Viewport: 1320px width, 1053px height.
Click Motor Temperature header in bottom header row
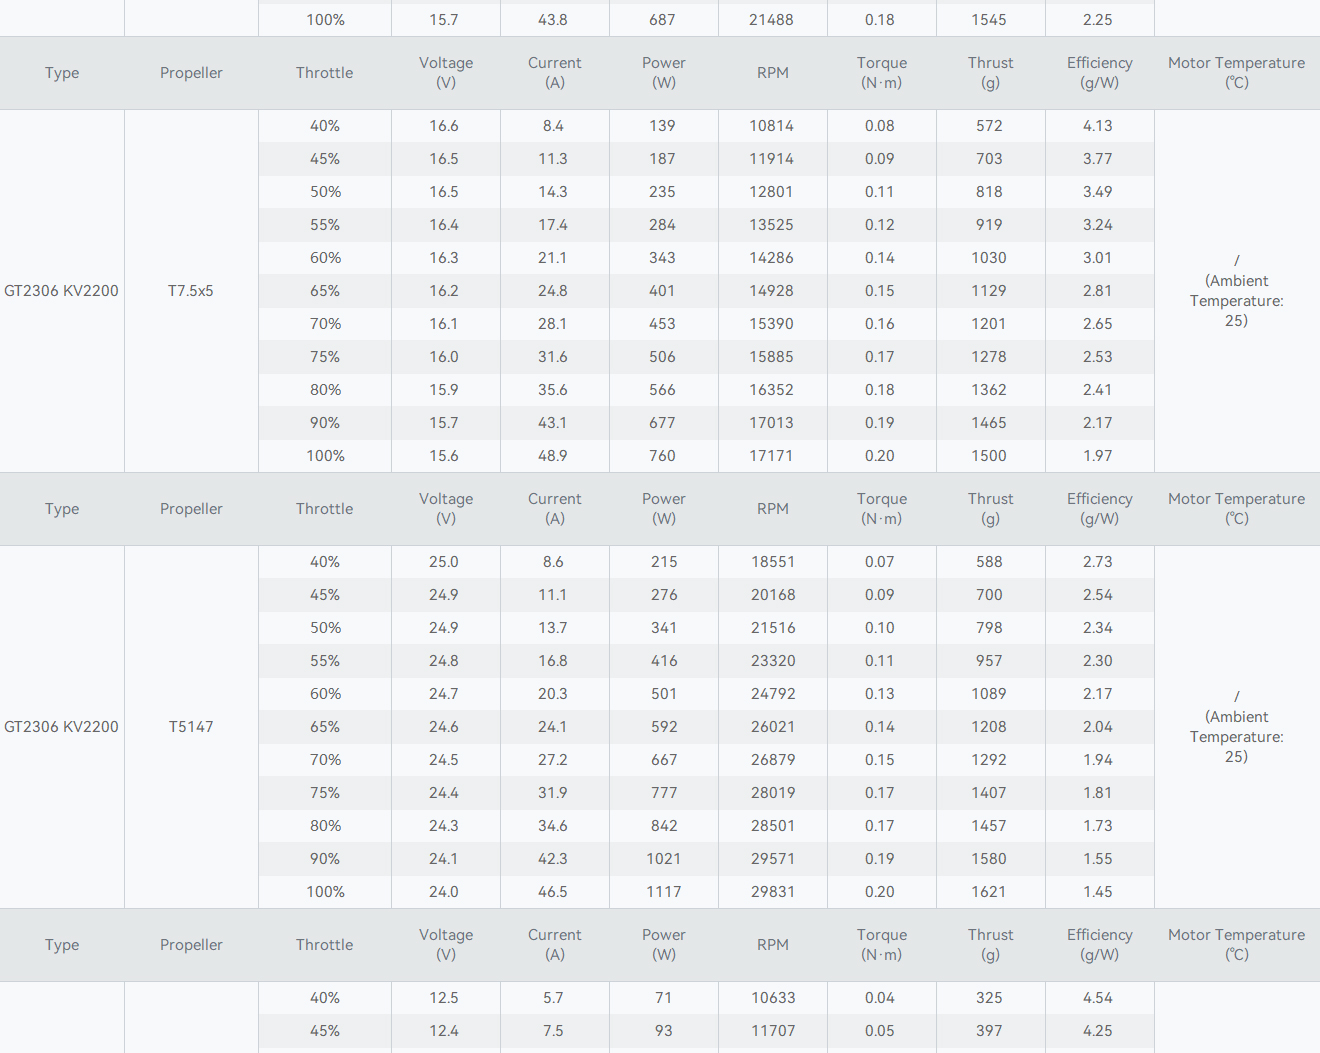[x=1236, y=945]
